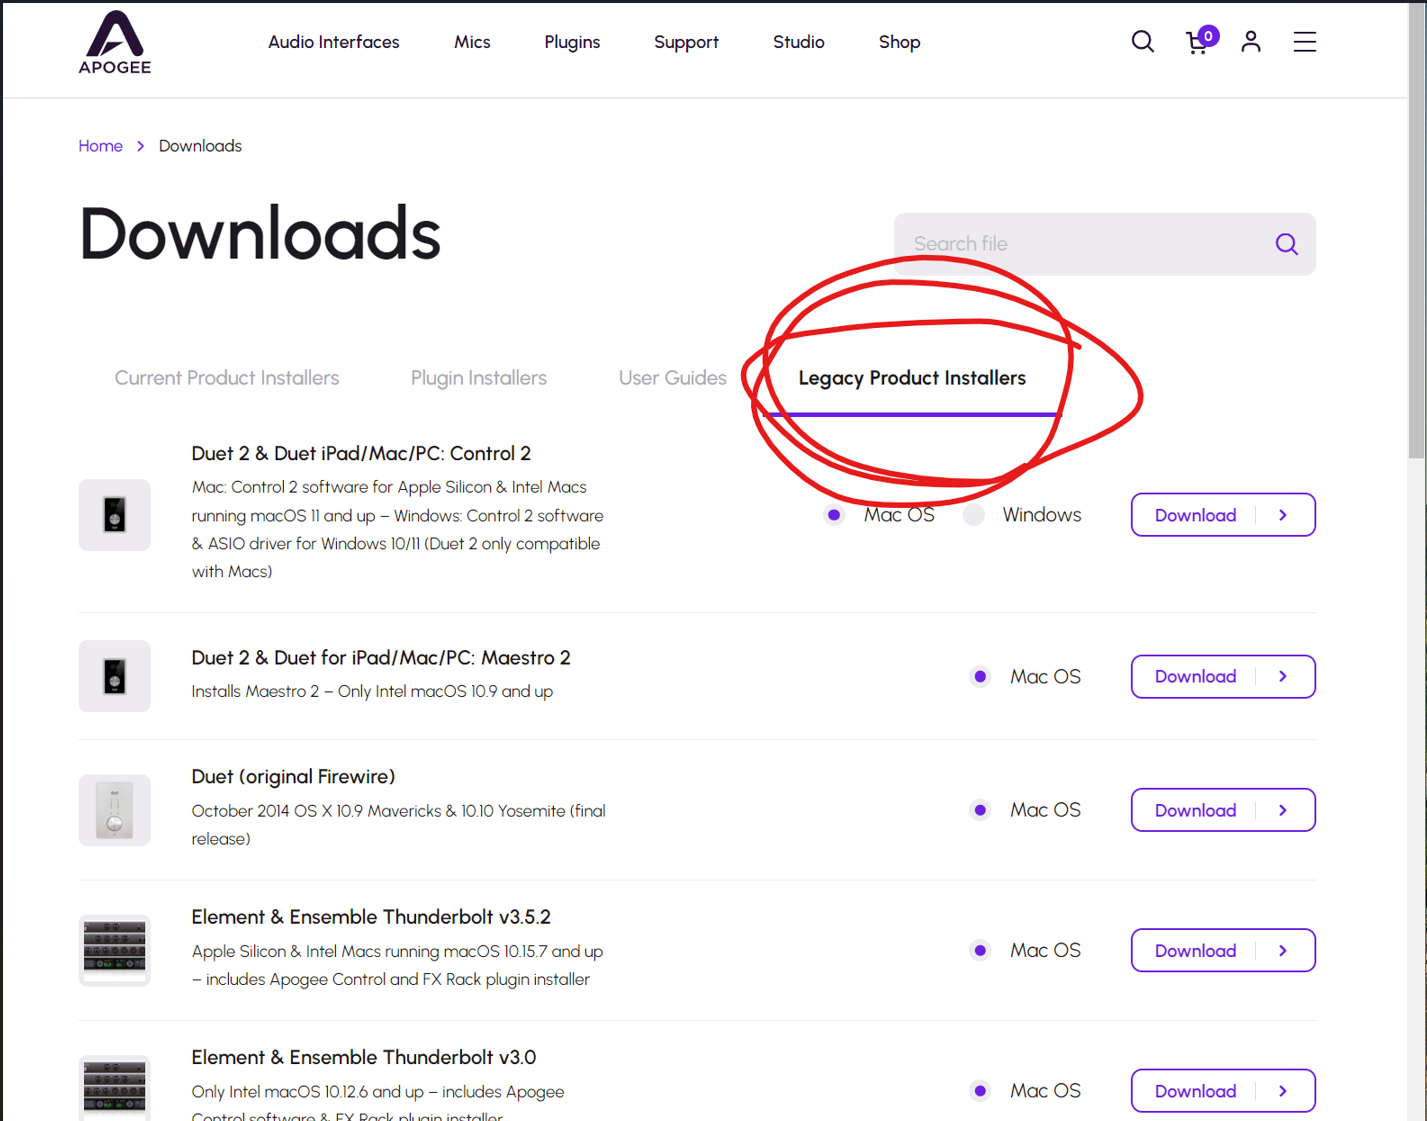Expand the Maestro 2 download arrow
The width and height of the screenshot is (1427, 1121).
pyautogui.click(x=1283, y=676)
